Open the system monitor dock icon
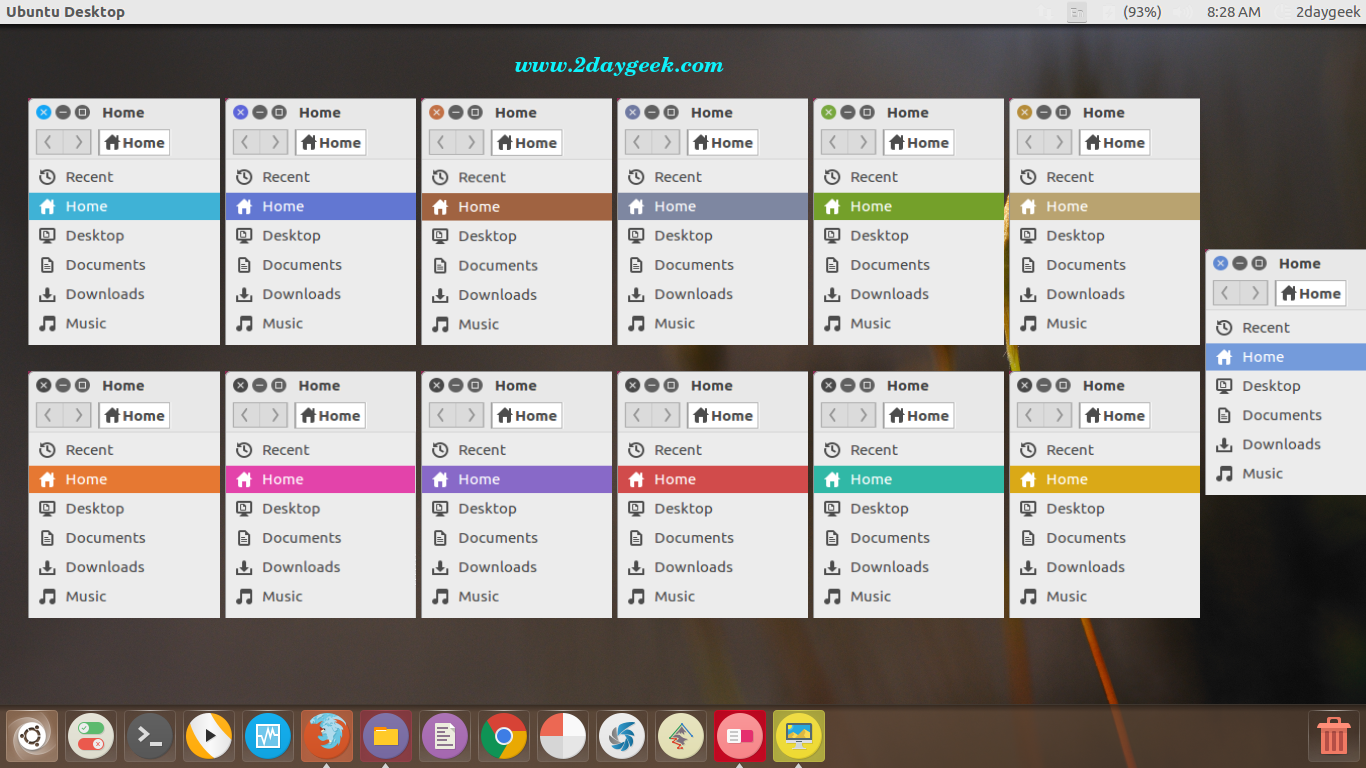1366x768 pixels. click(268, 737)
